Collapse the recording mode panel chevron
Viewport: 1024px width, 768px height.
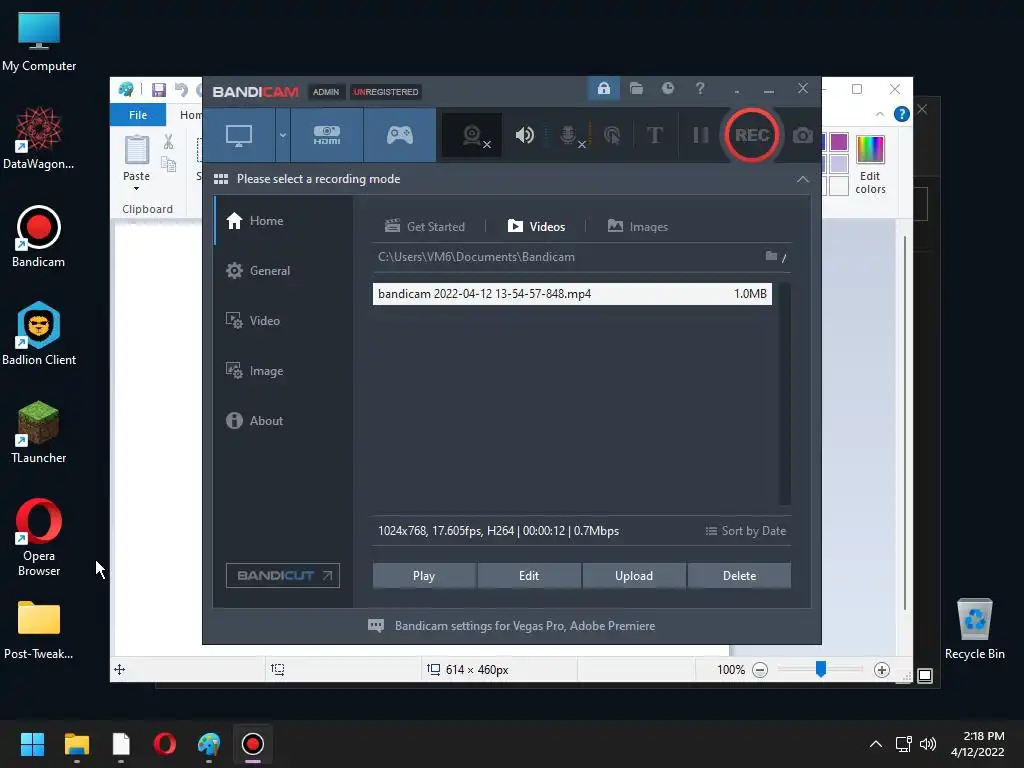coord(803,179)
